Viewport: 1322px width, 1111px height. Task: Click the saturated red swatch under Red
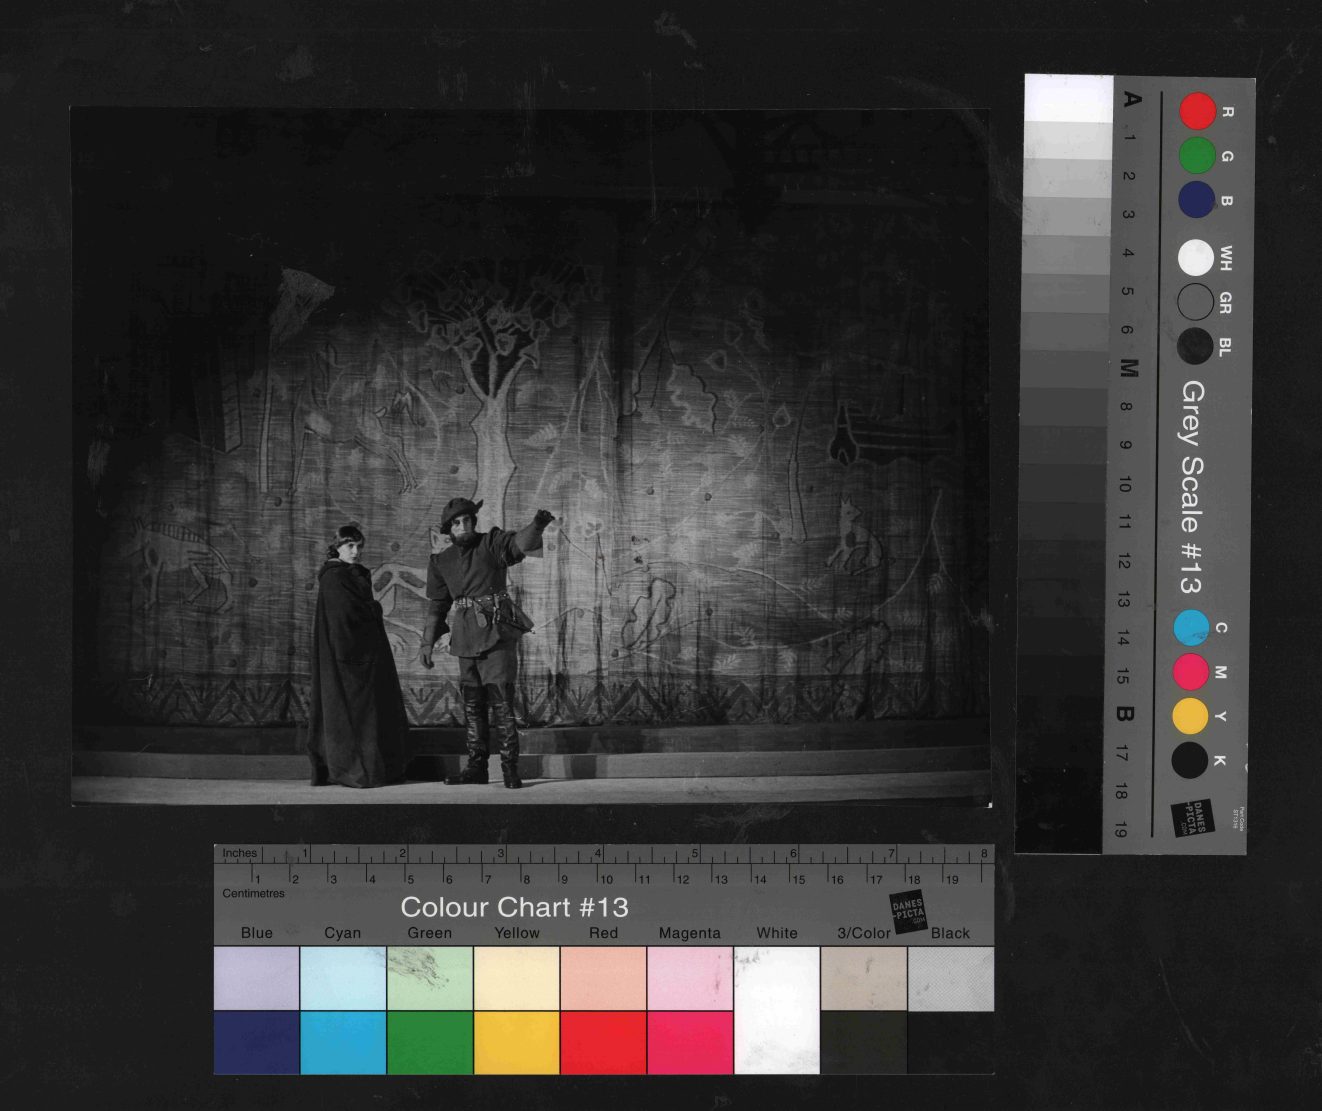point(603,1042)
